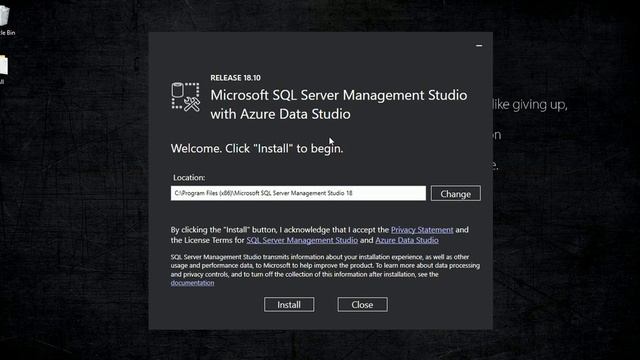640x360 pixels.
Task: Open the Privacy Statement link
Action: pos(422,230)
